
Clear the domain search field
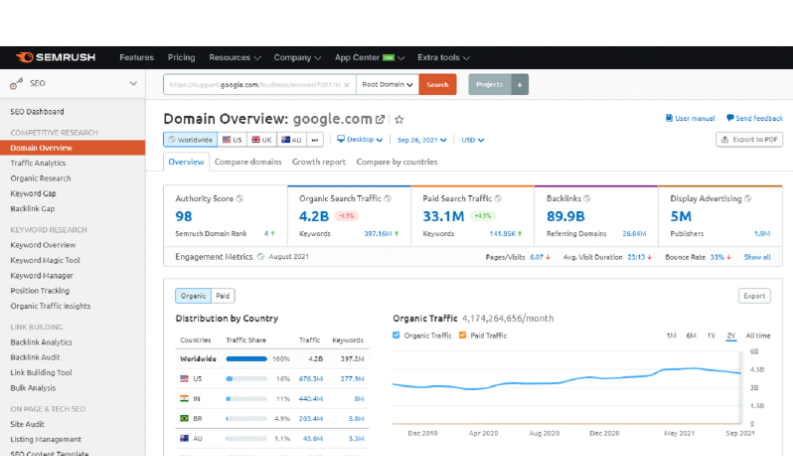pos(346,85)
